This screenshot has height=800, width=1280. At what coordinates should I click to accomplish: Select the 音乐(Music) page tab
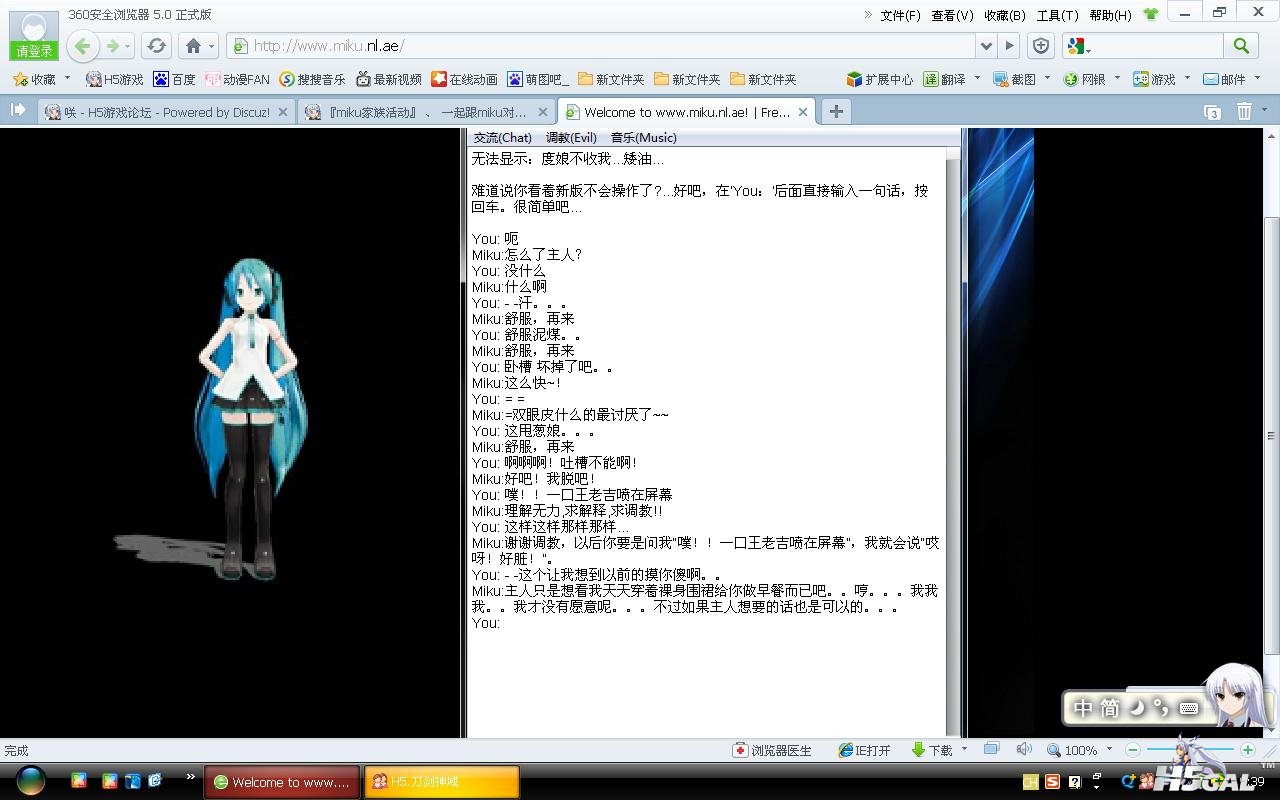point(644,138)
